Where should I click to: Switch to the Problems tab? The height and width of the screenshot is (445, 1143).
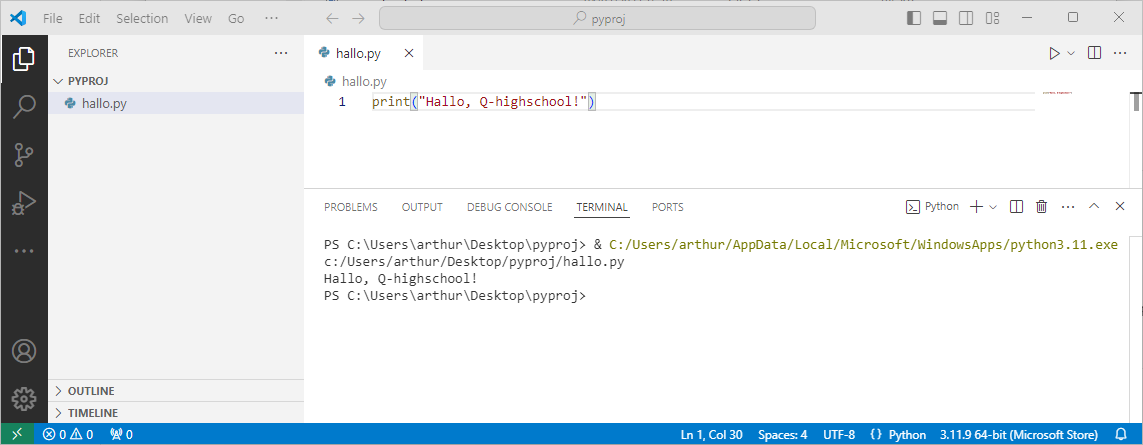pyautogui.click(x=351, y=207)
